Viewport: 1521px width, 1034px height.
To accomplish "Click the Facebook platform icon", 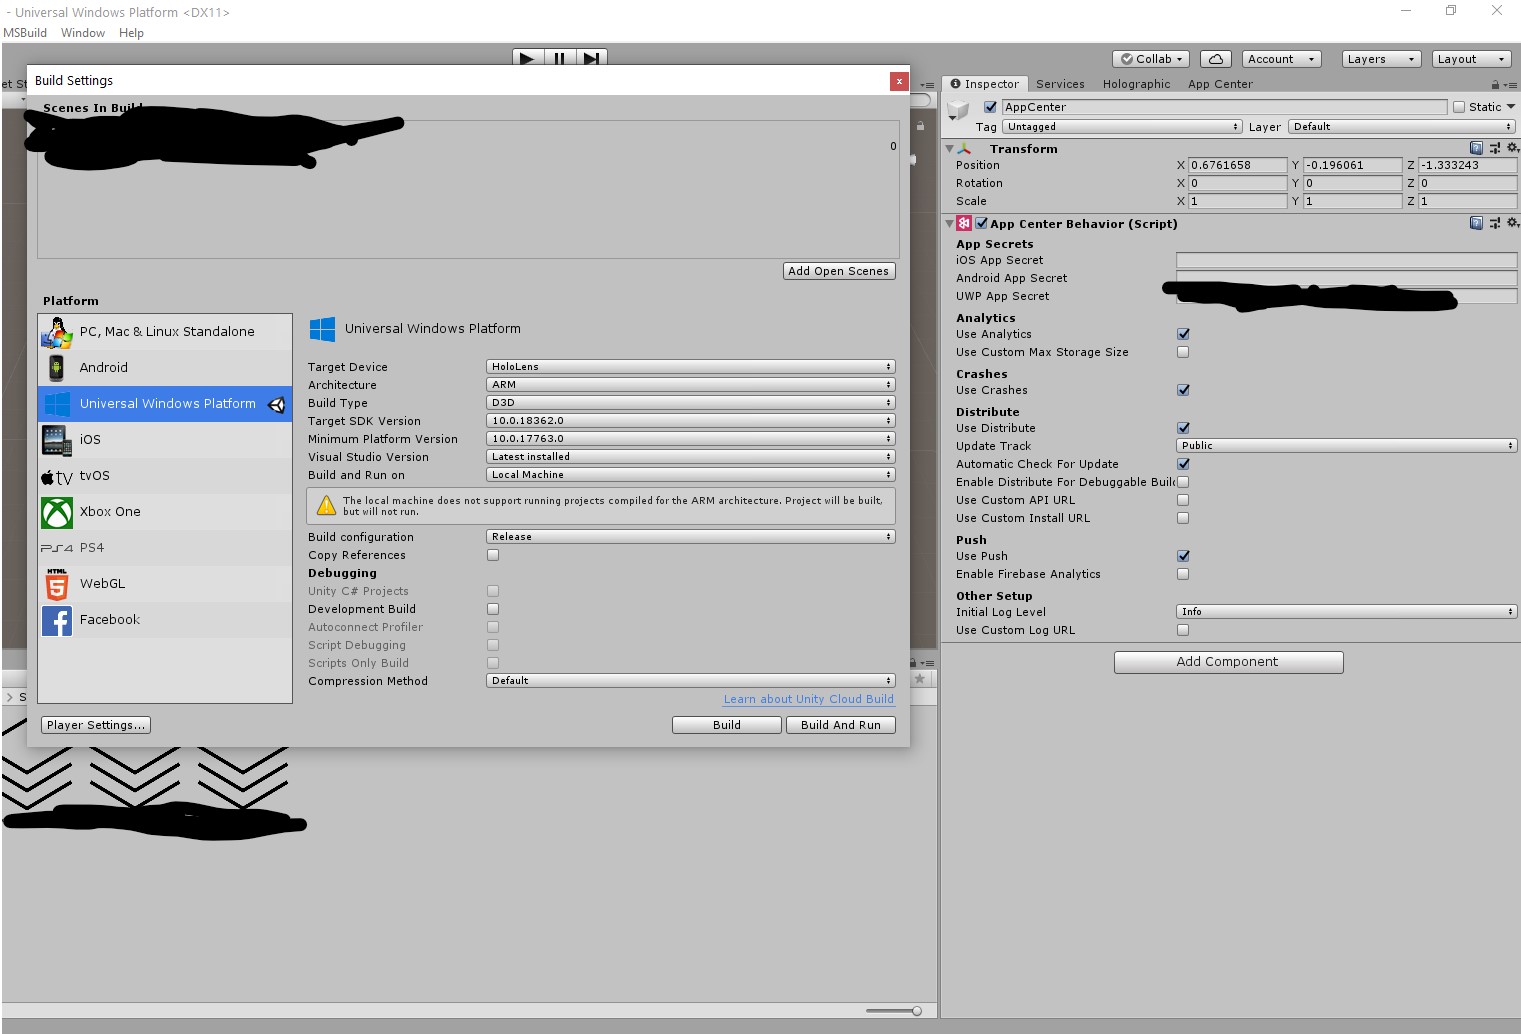I will [x=57, y=620].
